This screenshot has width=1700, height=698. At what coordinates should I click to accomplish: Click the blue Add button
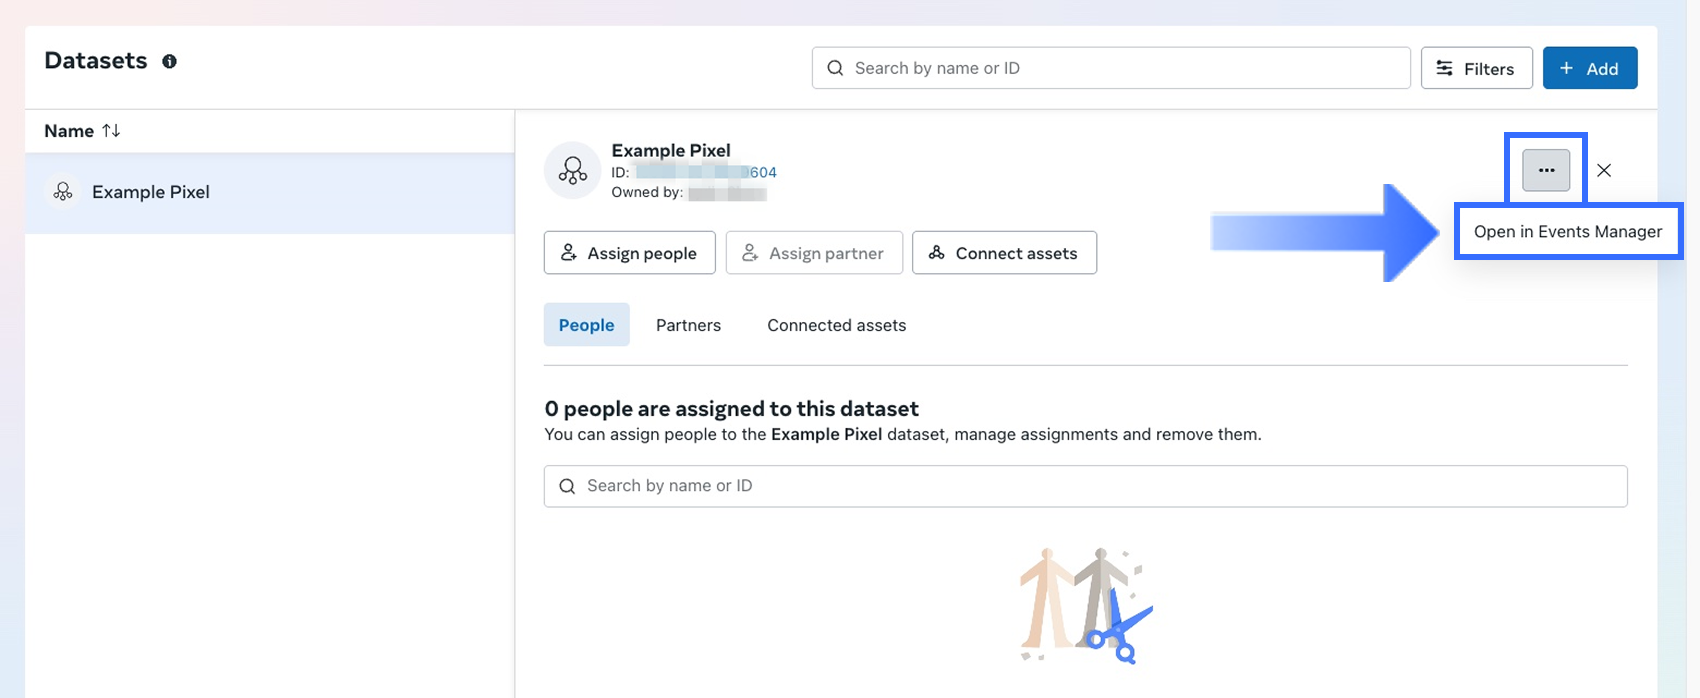pos(1589,68)
